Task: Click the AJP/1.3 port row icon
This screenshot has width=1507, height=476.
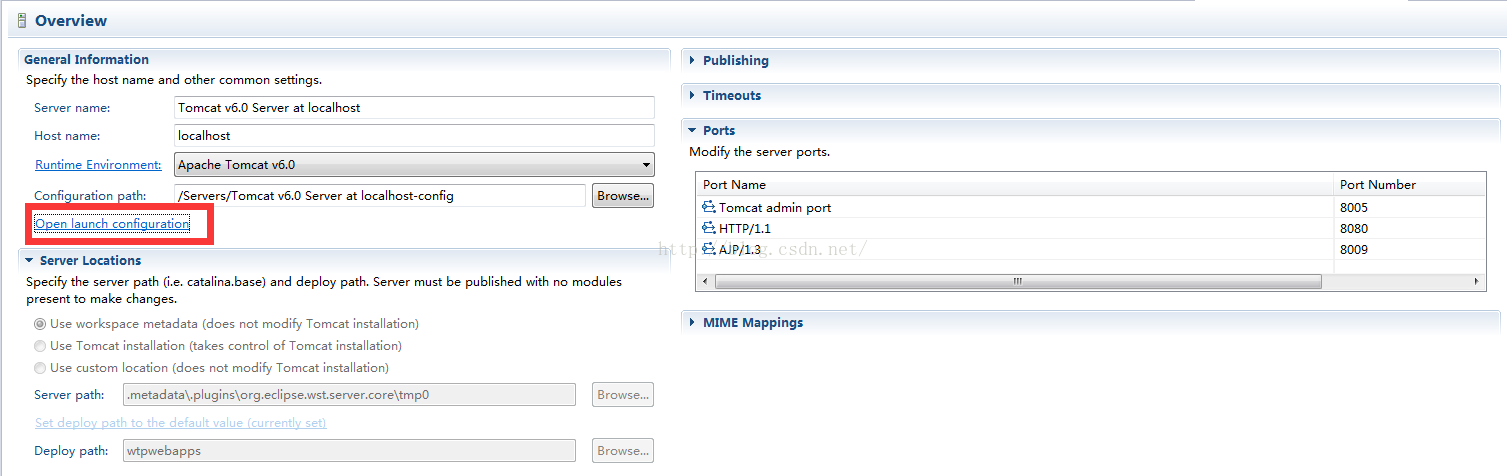Action: tap(709, 250)
